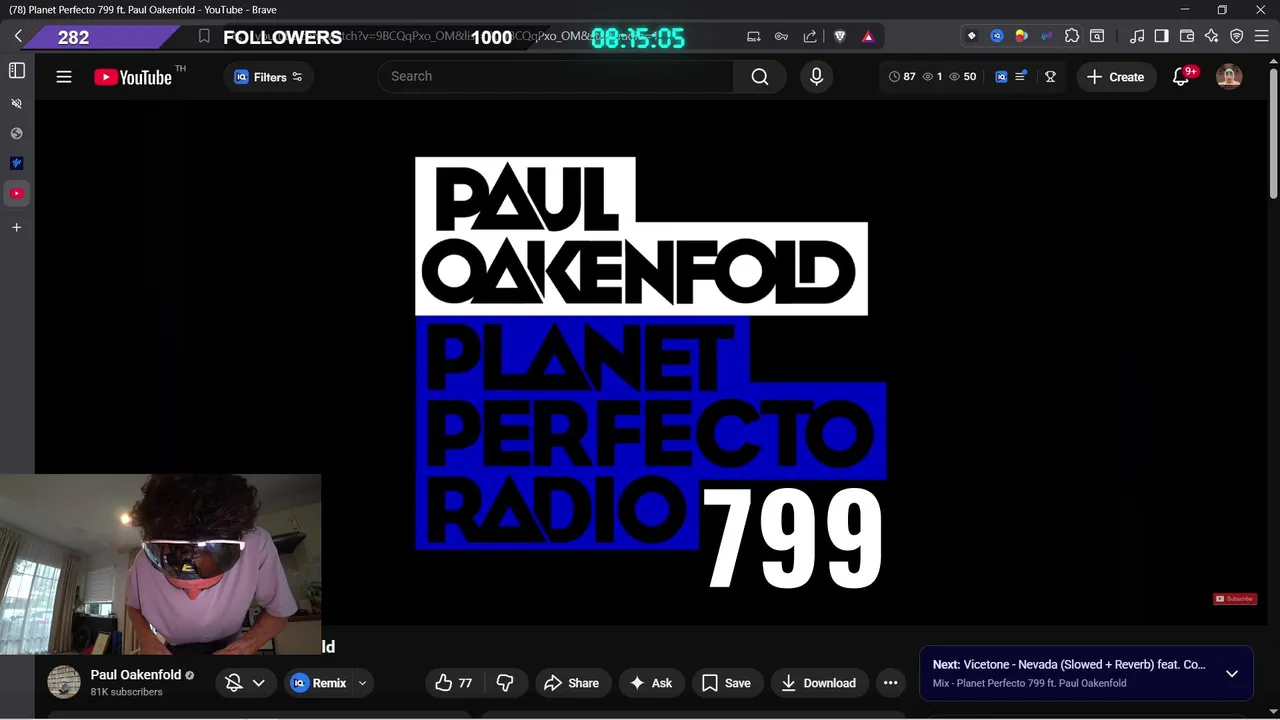The image size is (1280, 720).
Task: Download the video
Action: 819,683
